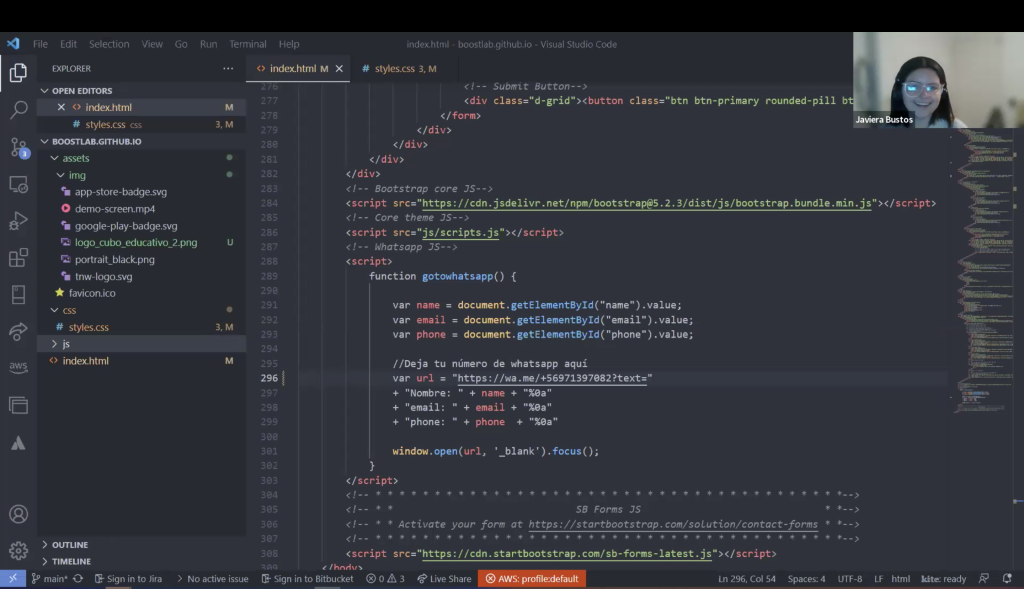Open the Go menu
Viewport: 1024px width, 589px height.
[x=181, y=44]
